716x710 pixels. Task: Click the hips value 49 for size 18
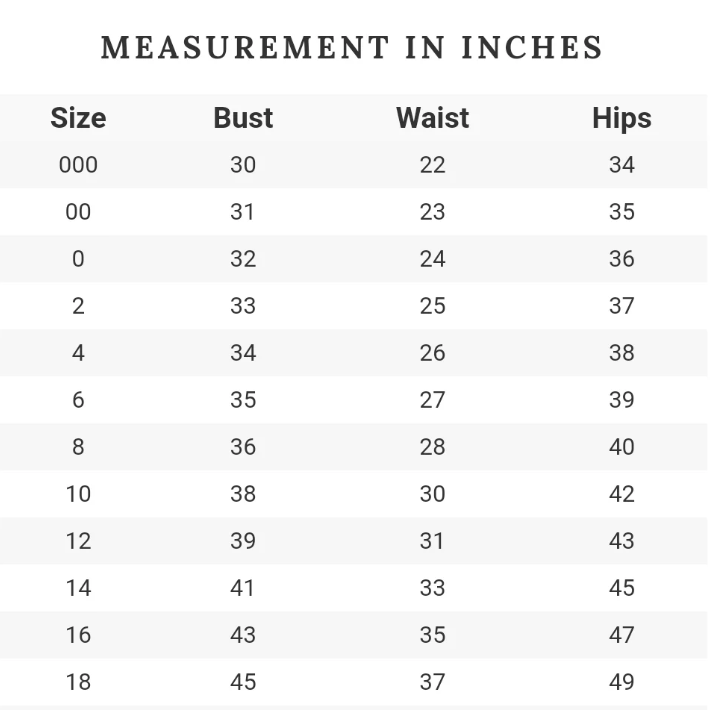point(621,682)
